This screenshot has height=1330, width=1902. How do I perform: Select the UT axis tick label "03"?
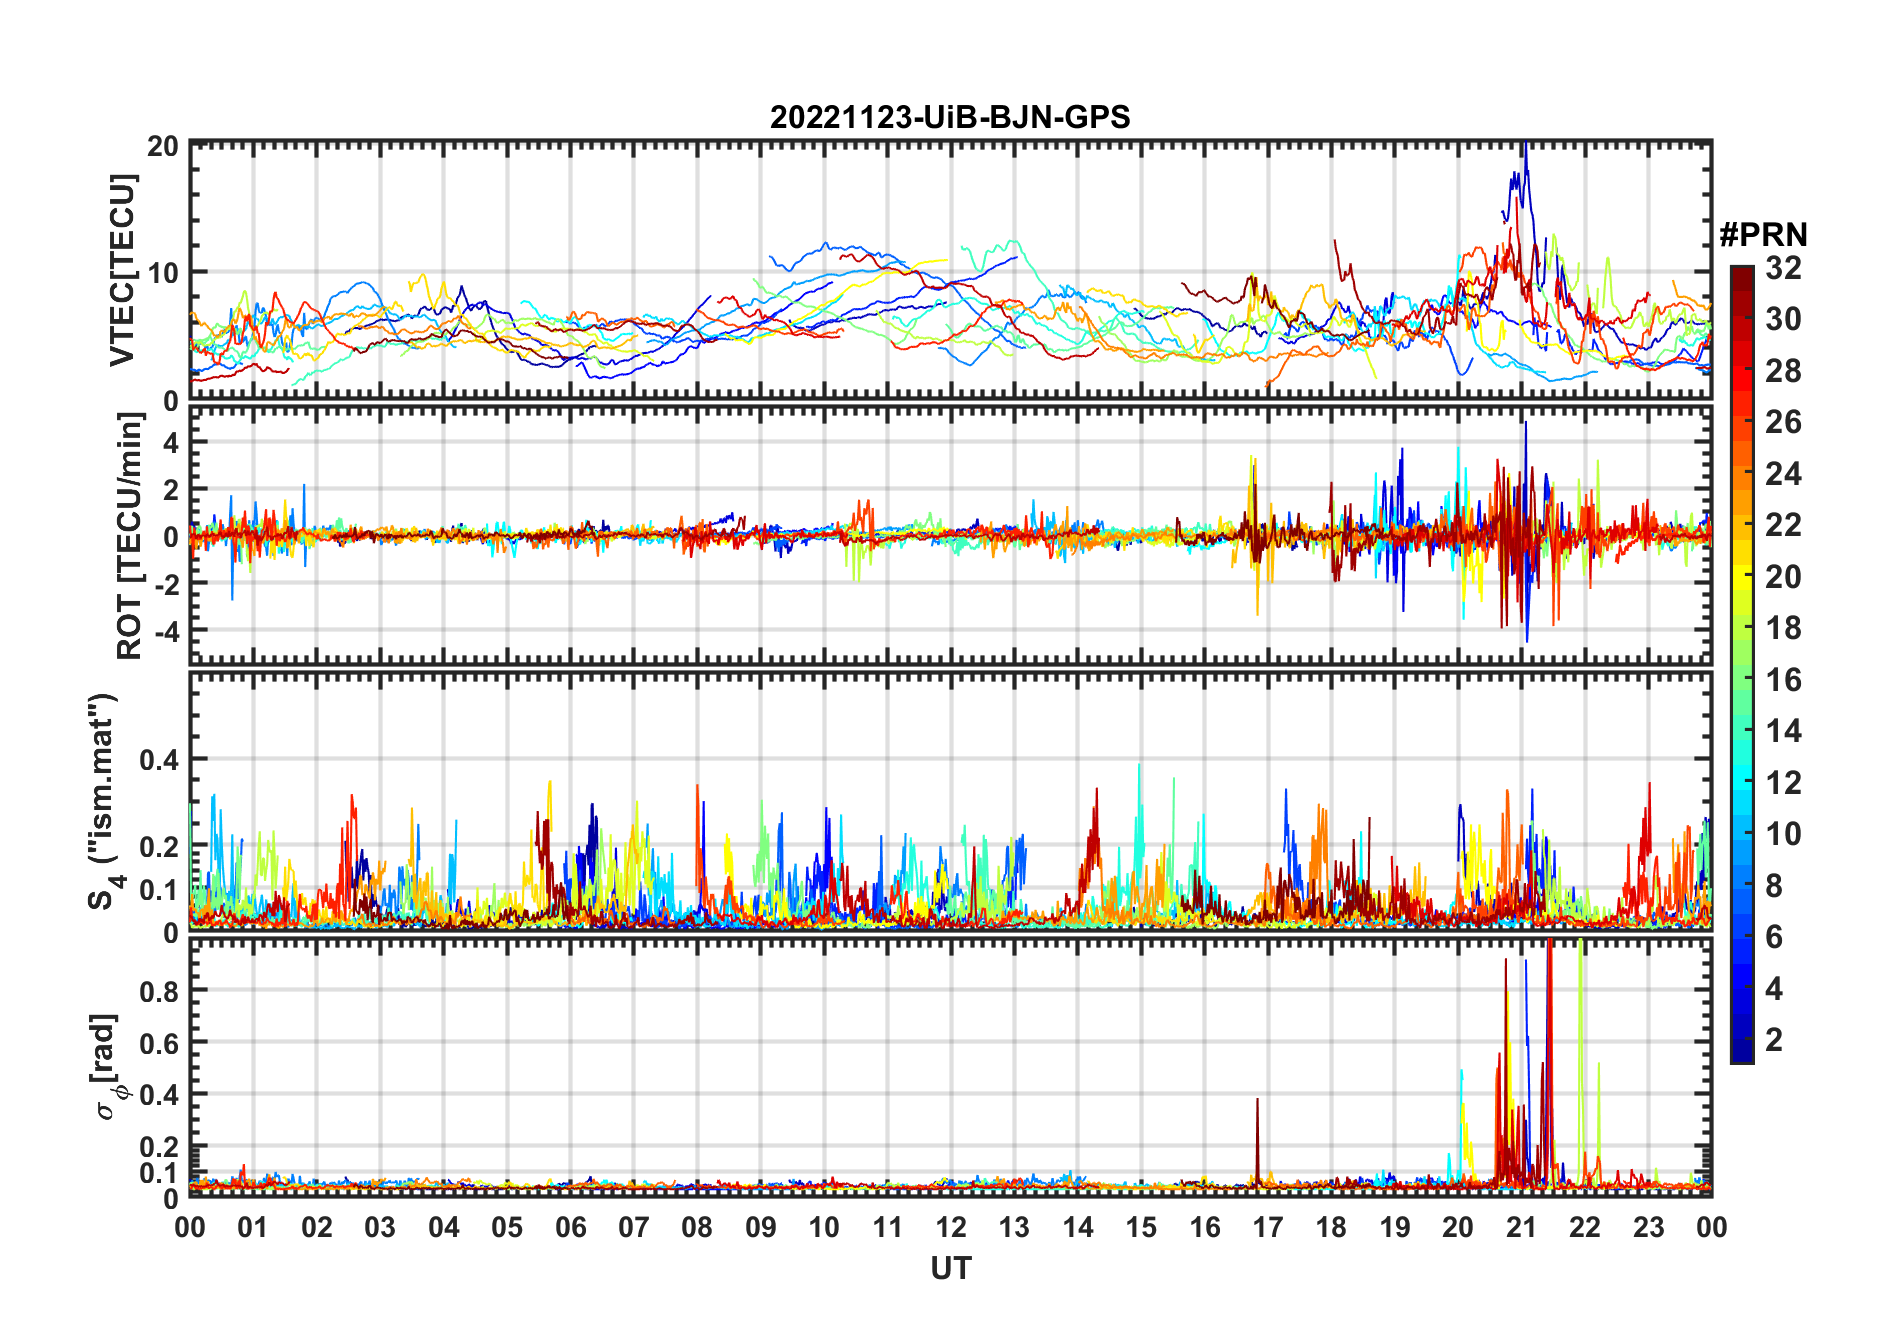tap(380, 1228)
